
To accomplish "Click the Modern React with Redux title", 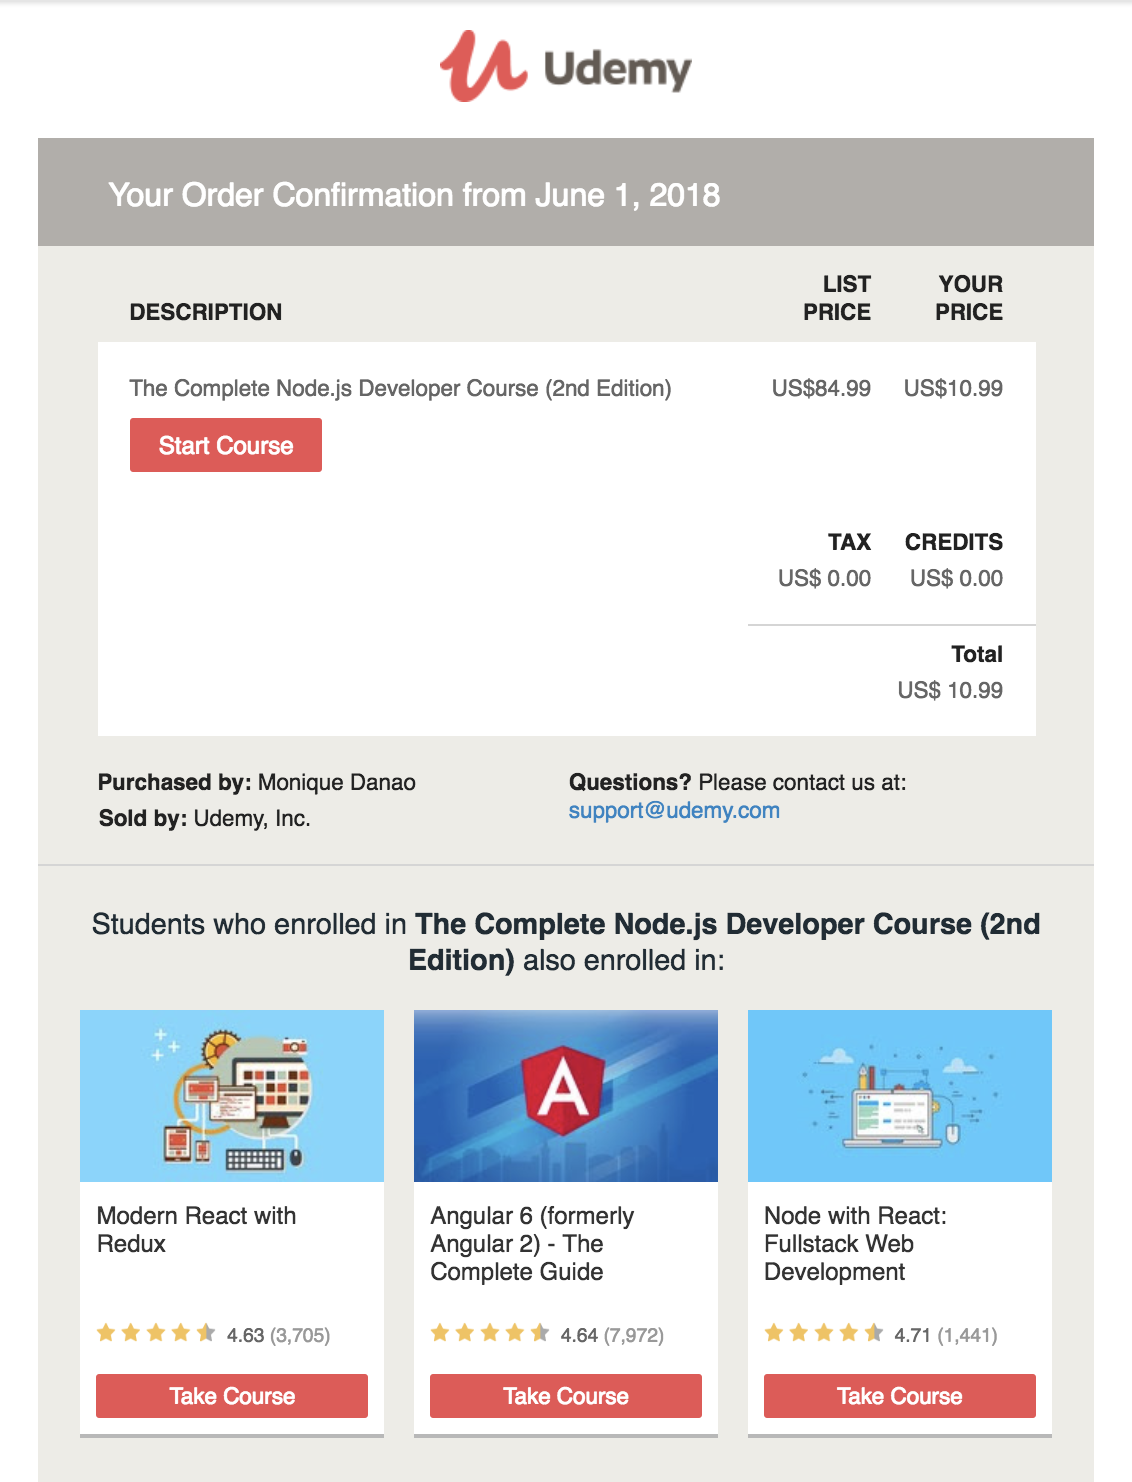I will tap(196, 1230).
